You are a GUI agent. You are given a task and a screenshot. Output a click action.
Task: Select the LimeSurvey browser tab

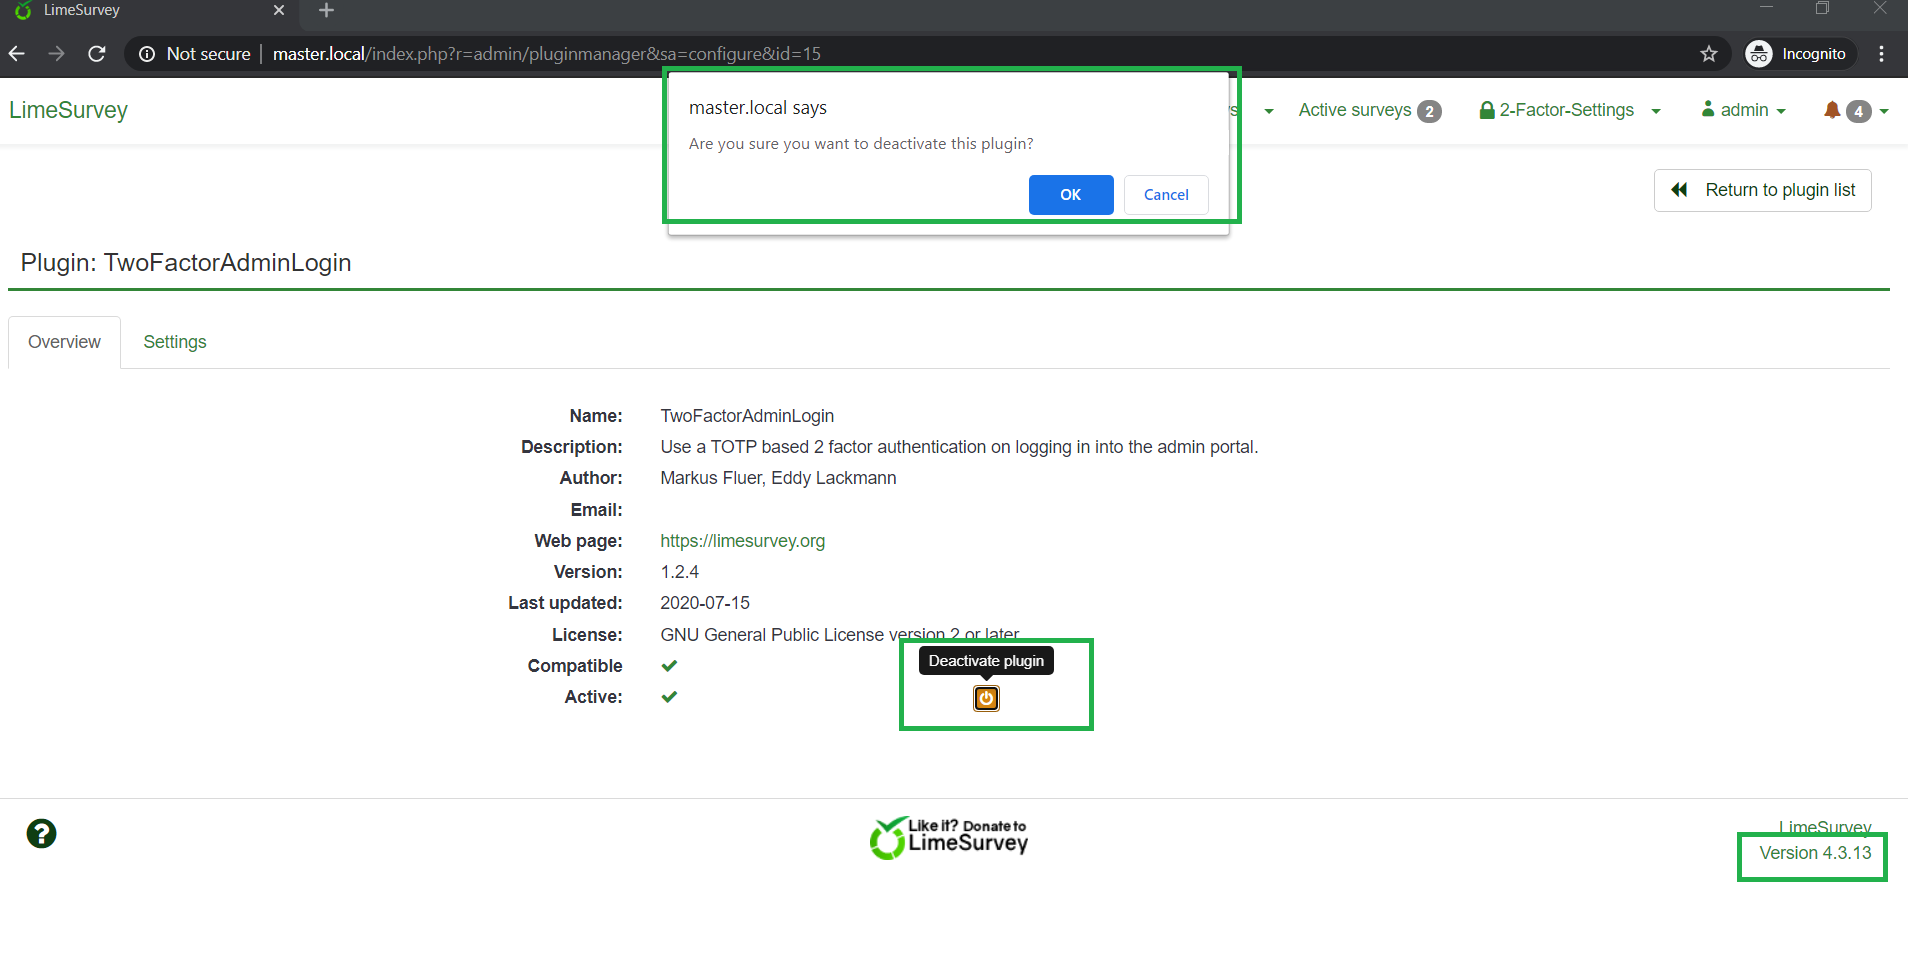(150, 11)
